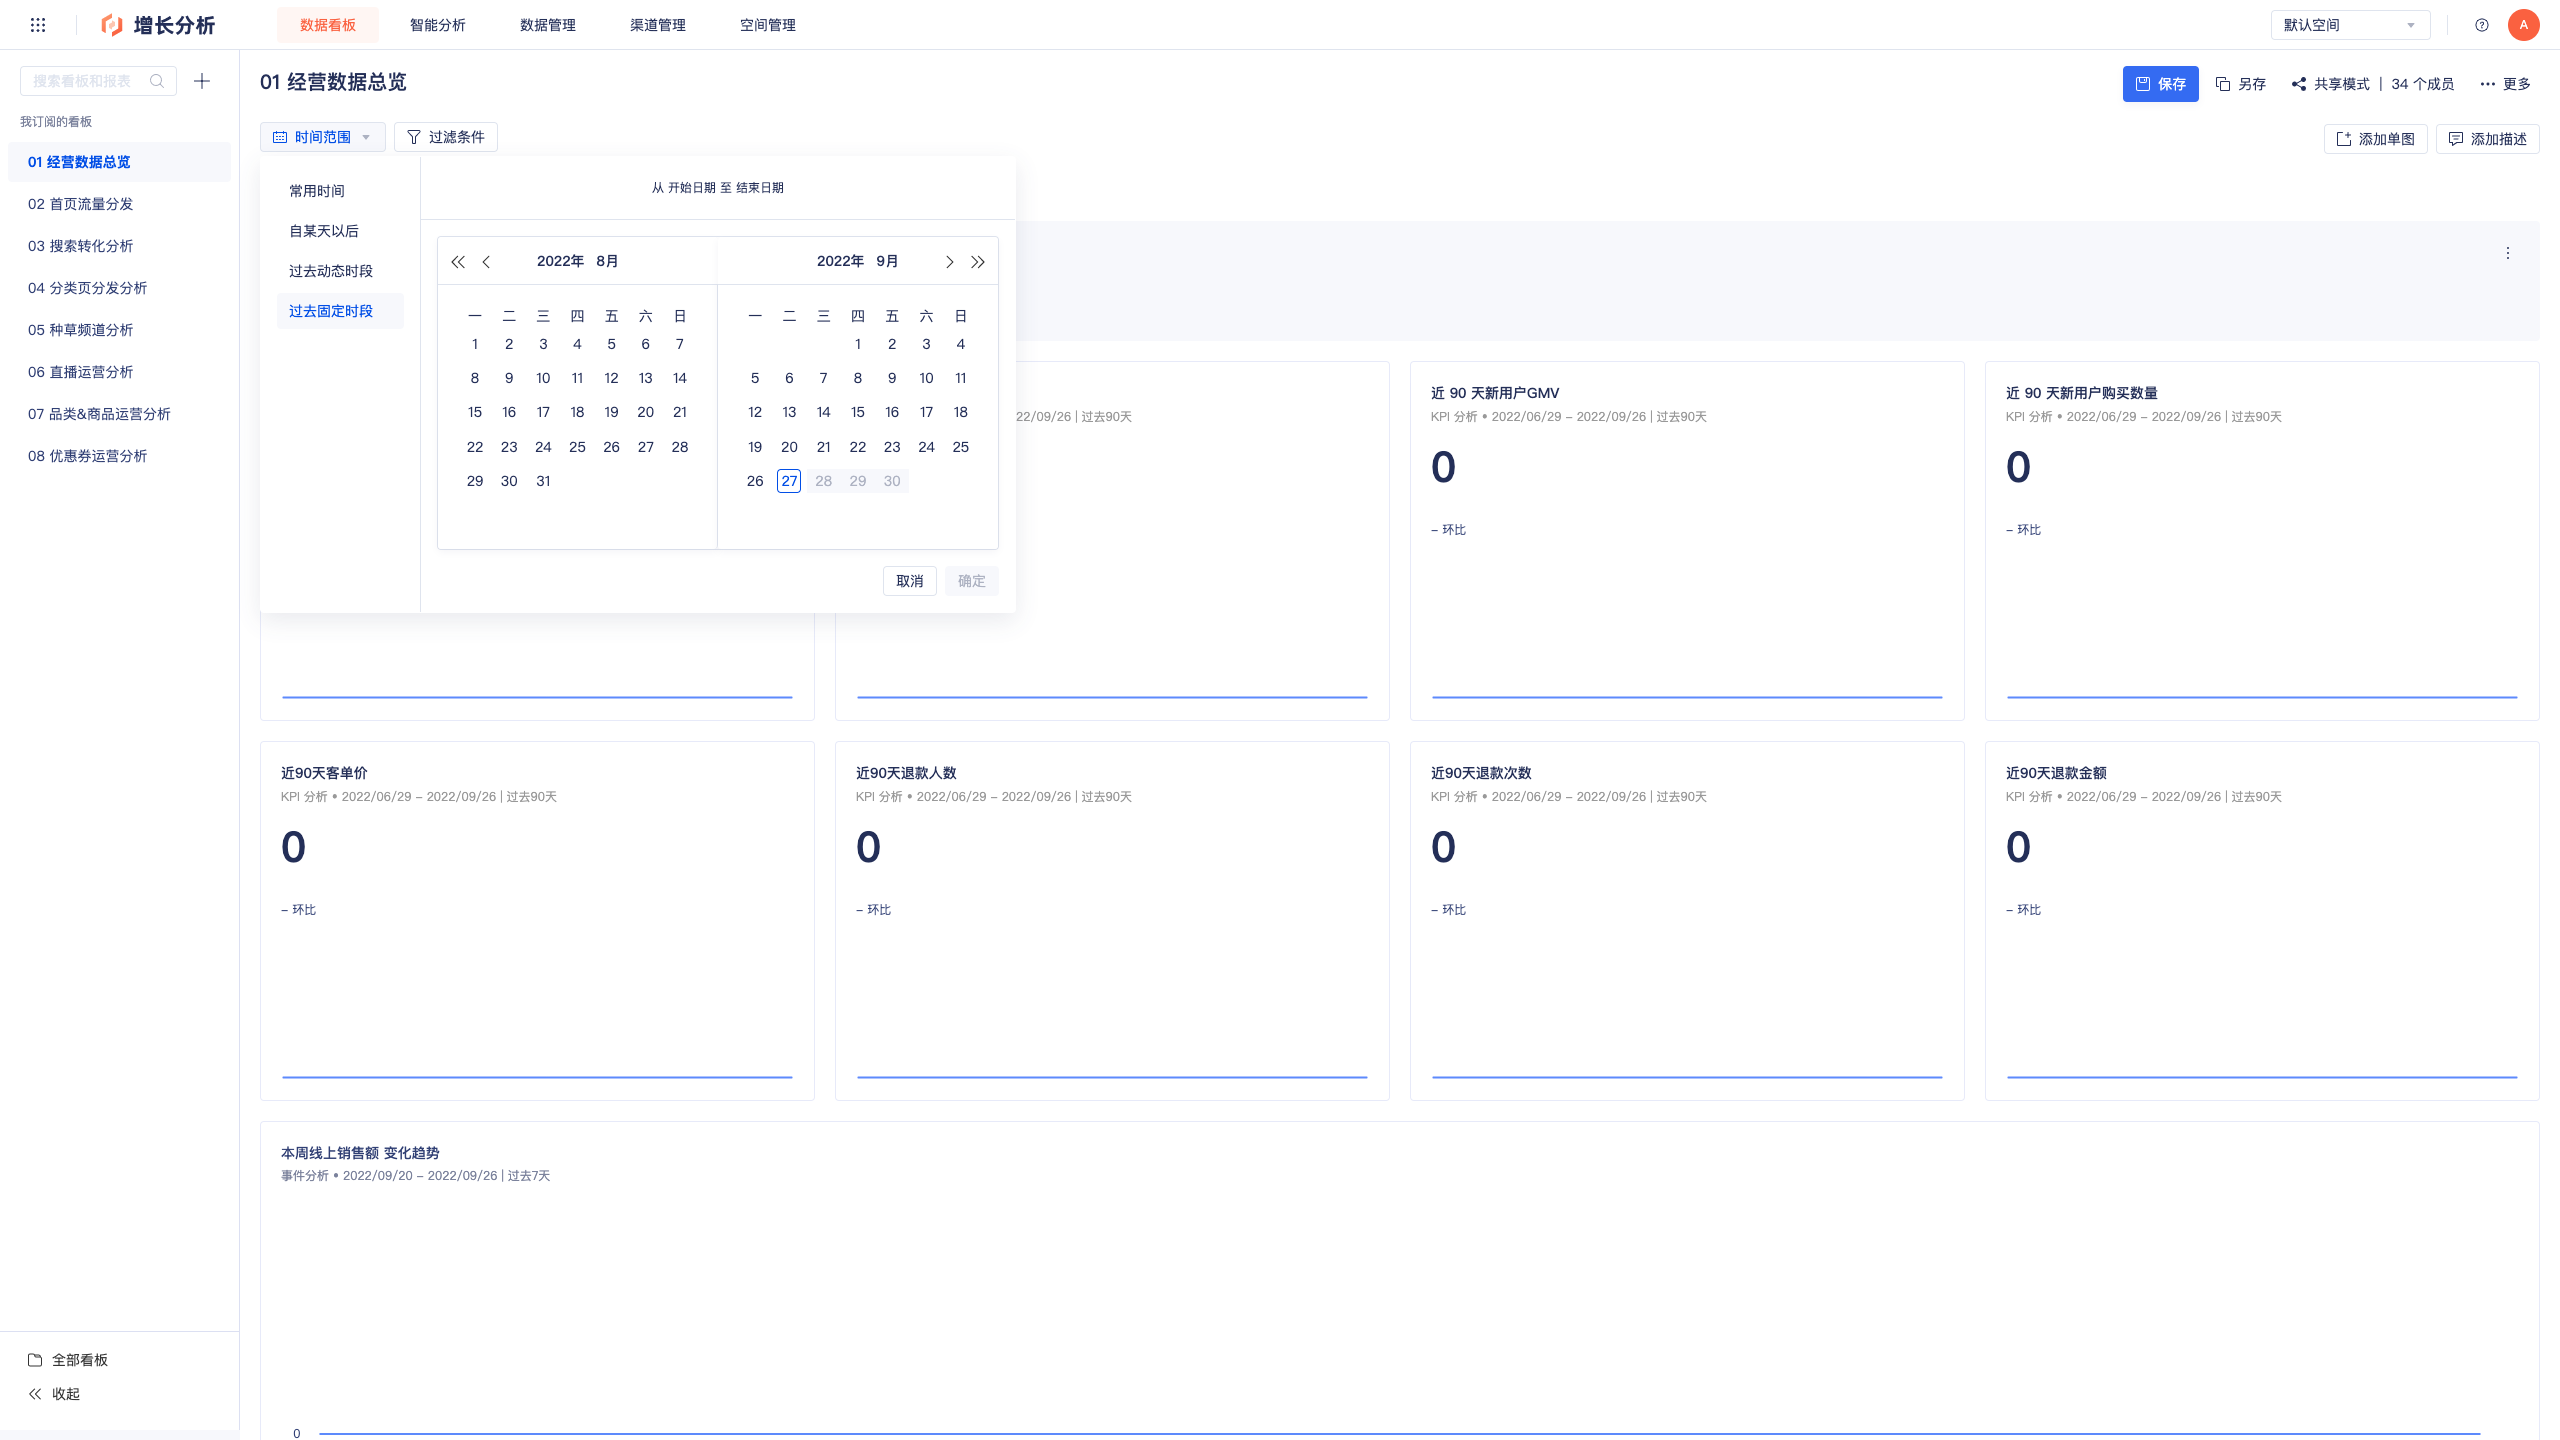The image size is (2560, 1440).
Task: Add a new board with plus icon
Action: pos(202,81)
